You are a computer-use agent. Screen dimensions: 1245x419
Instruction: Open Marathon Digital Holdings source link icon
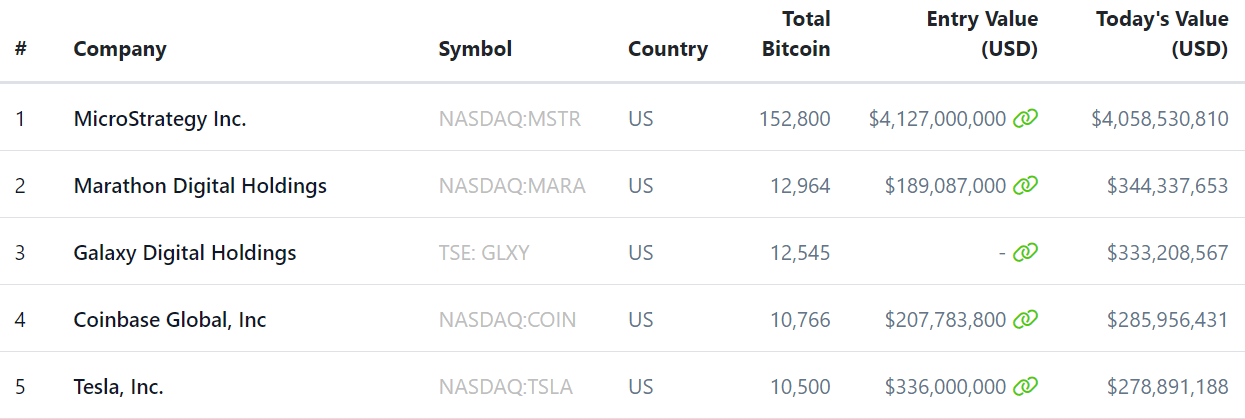click(1025, 185)
